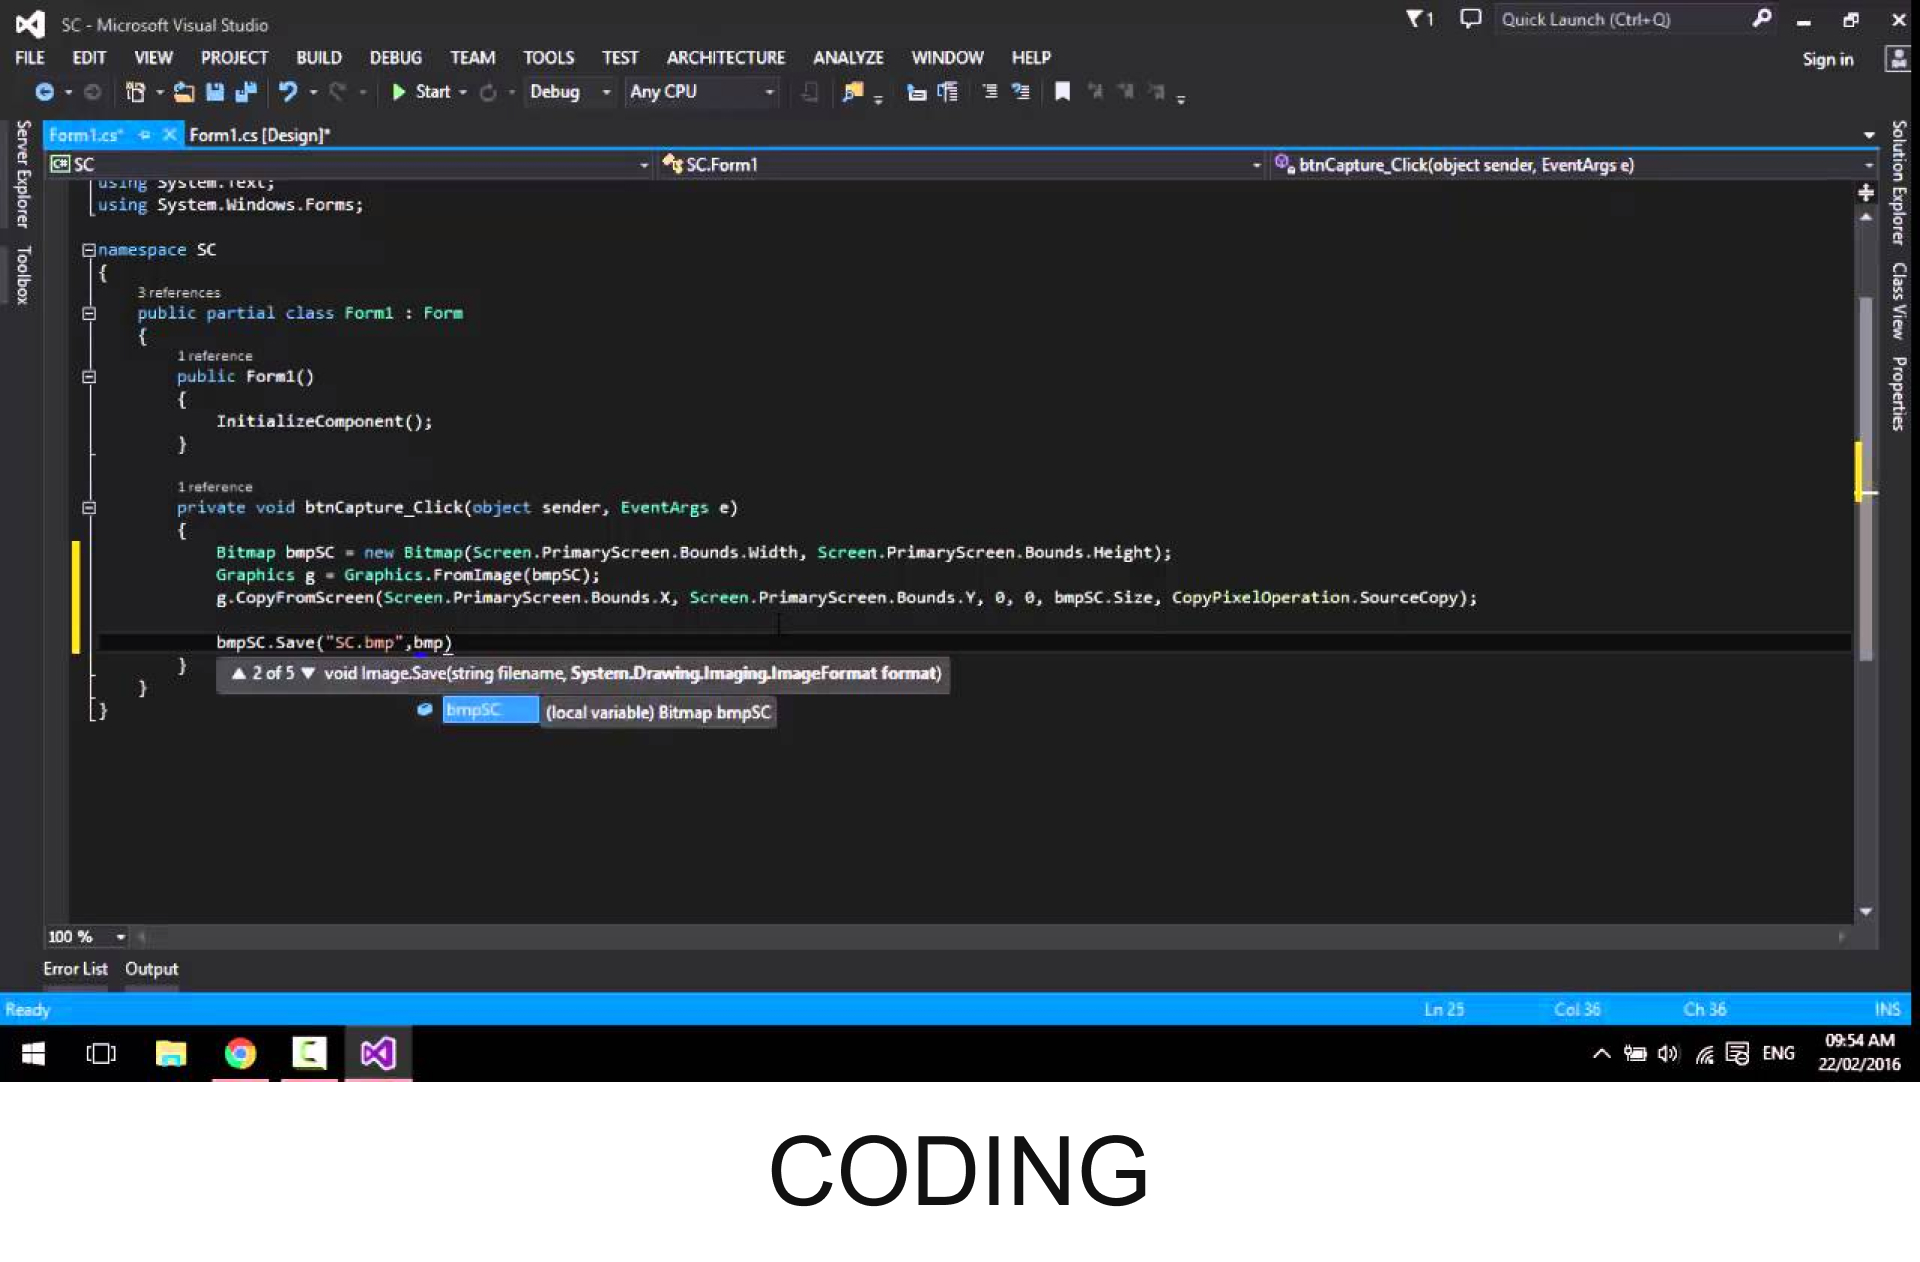Click the Toggle Bookmark icon
The height and width of the screenshot is (1262, 1920).
click(1062, 92)
